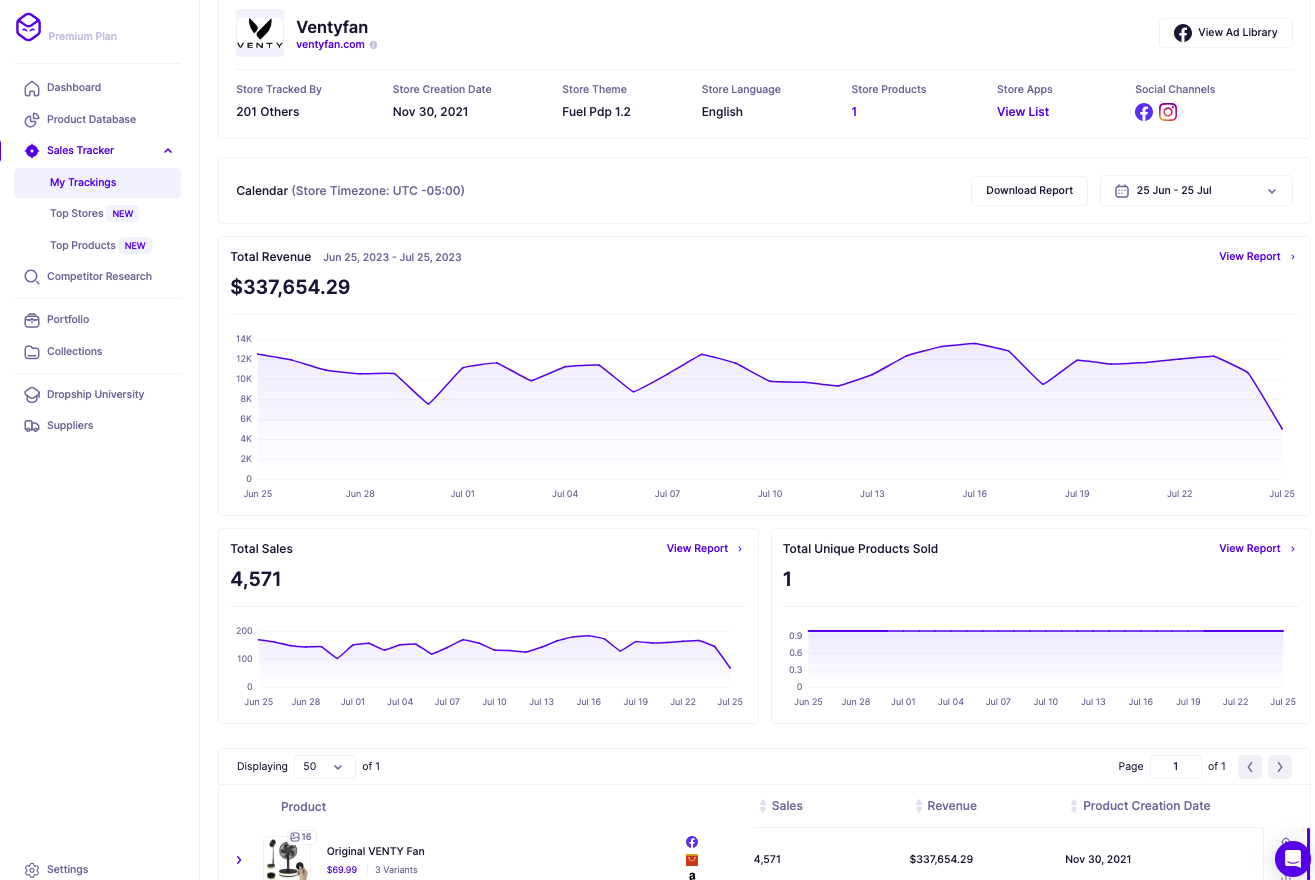Open the Dashboard from the sidebar

point(74,87)
